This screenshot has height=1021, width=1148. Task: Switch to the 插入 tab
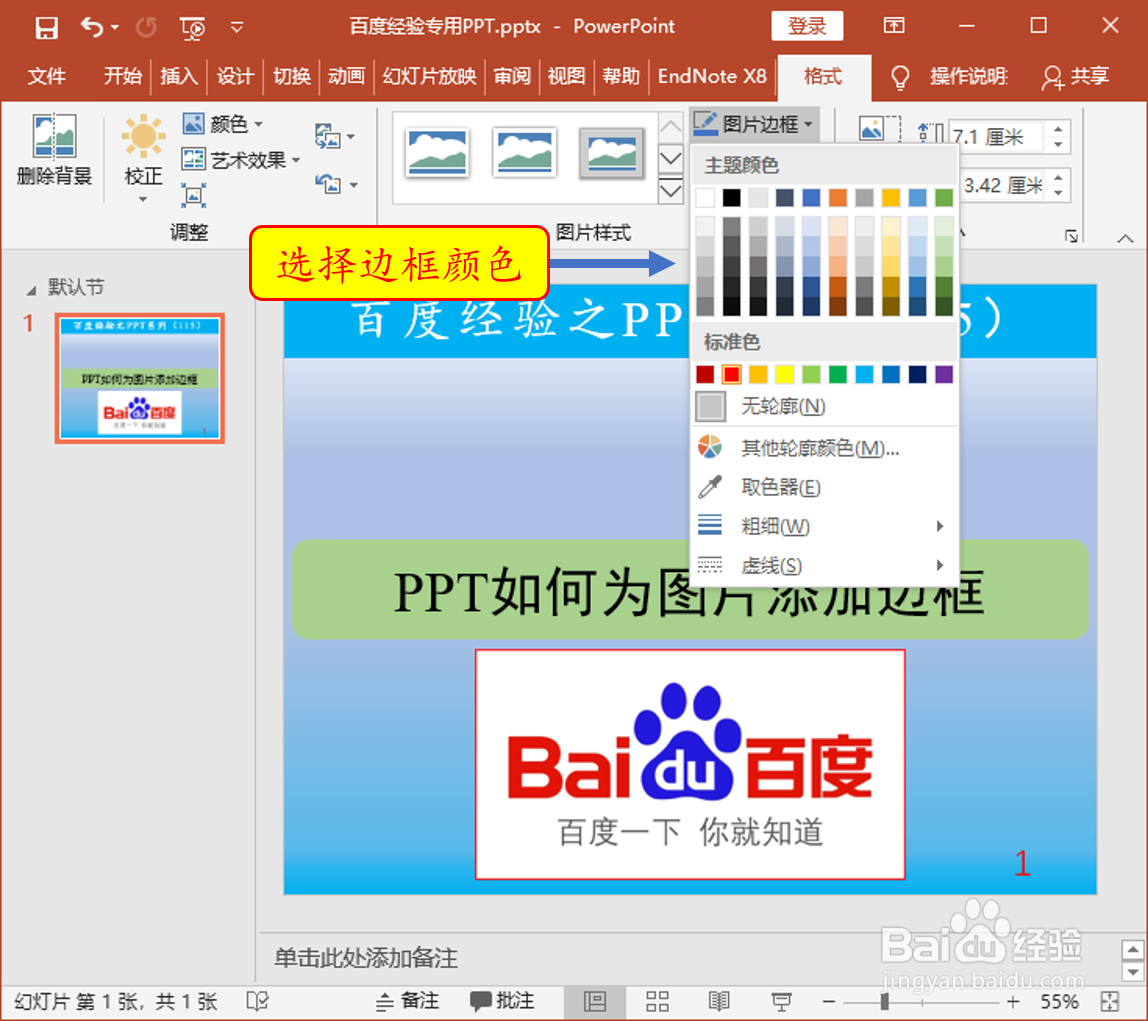pos(179,76)
